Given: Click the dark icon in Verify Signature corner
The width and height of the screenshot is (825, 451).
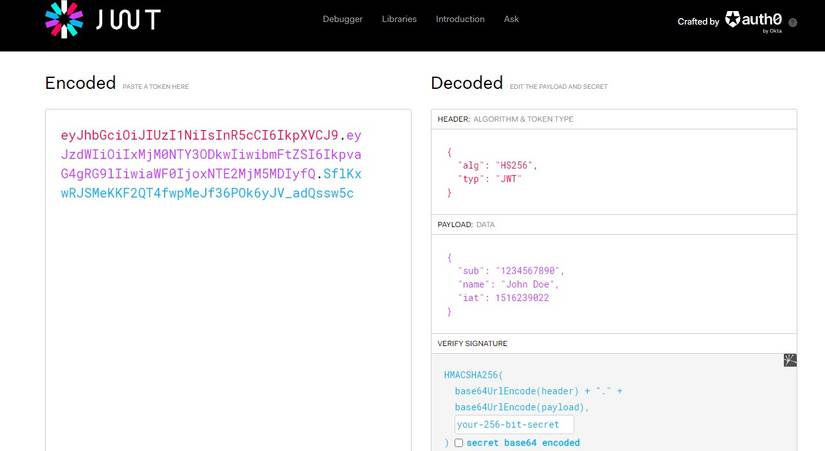Looking at the screenshot, I should point(789,360).
